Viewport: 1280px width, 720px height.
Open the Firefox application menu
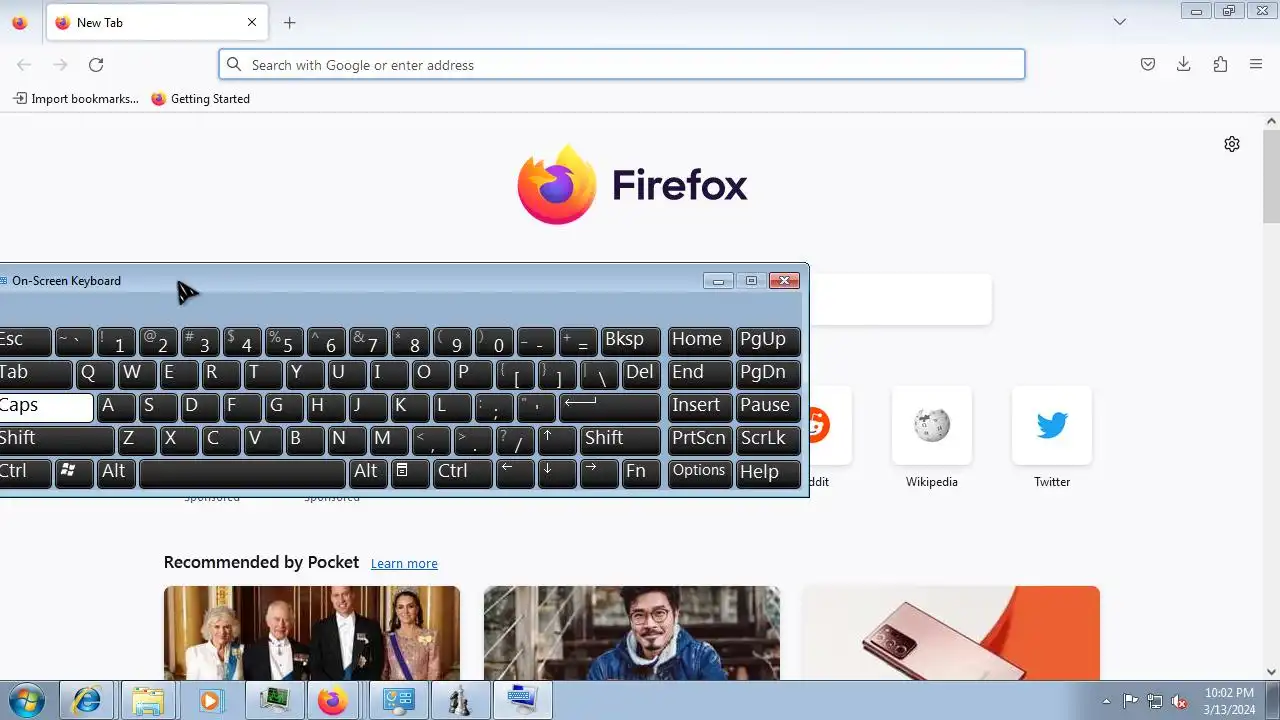pyautogui.click(x=1256, y=65)
